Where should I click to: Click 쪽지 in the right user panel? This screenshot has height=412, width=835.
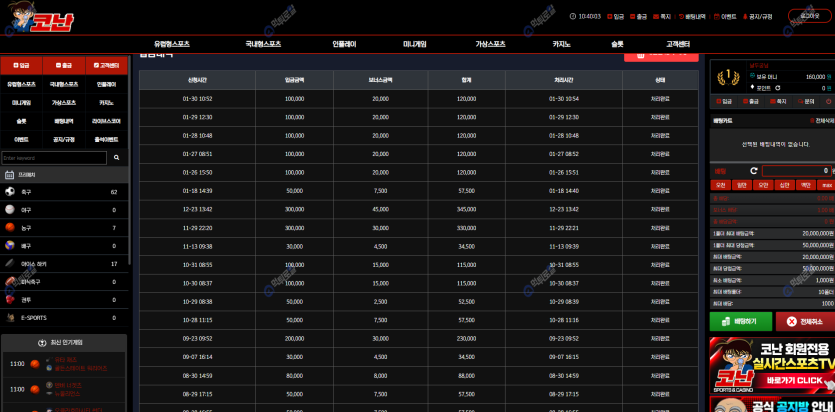point(779,101)
